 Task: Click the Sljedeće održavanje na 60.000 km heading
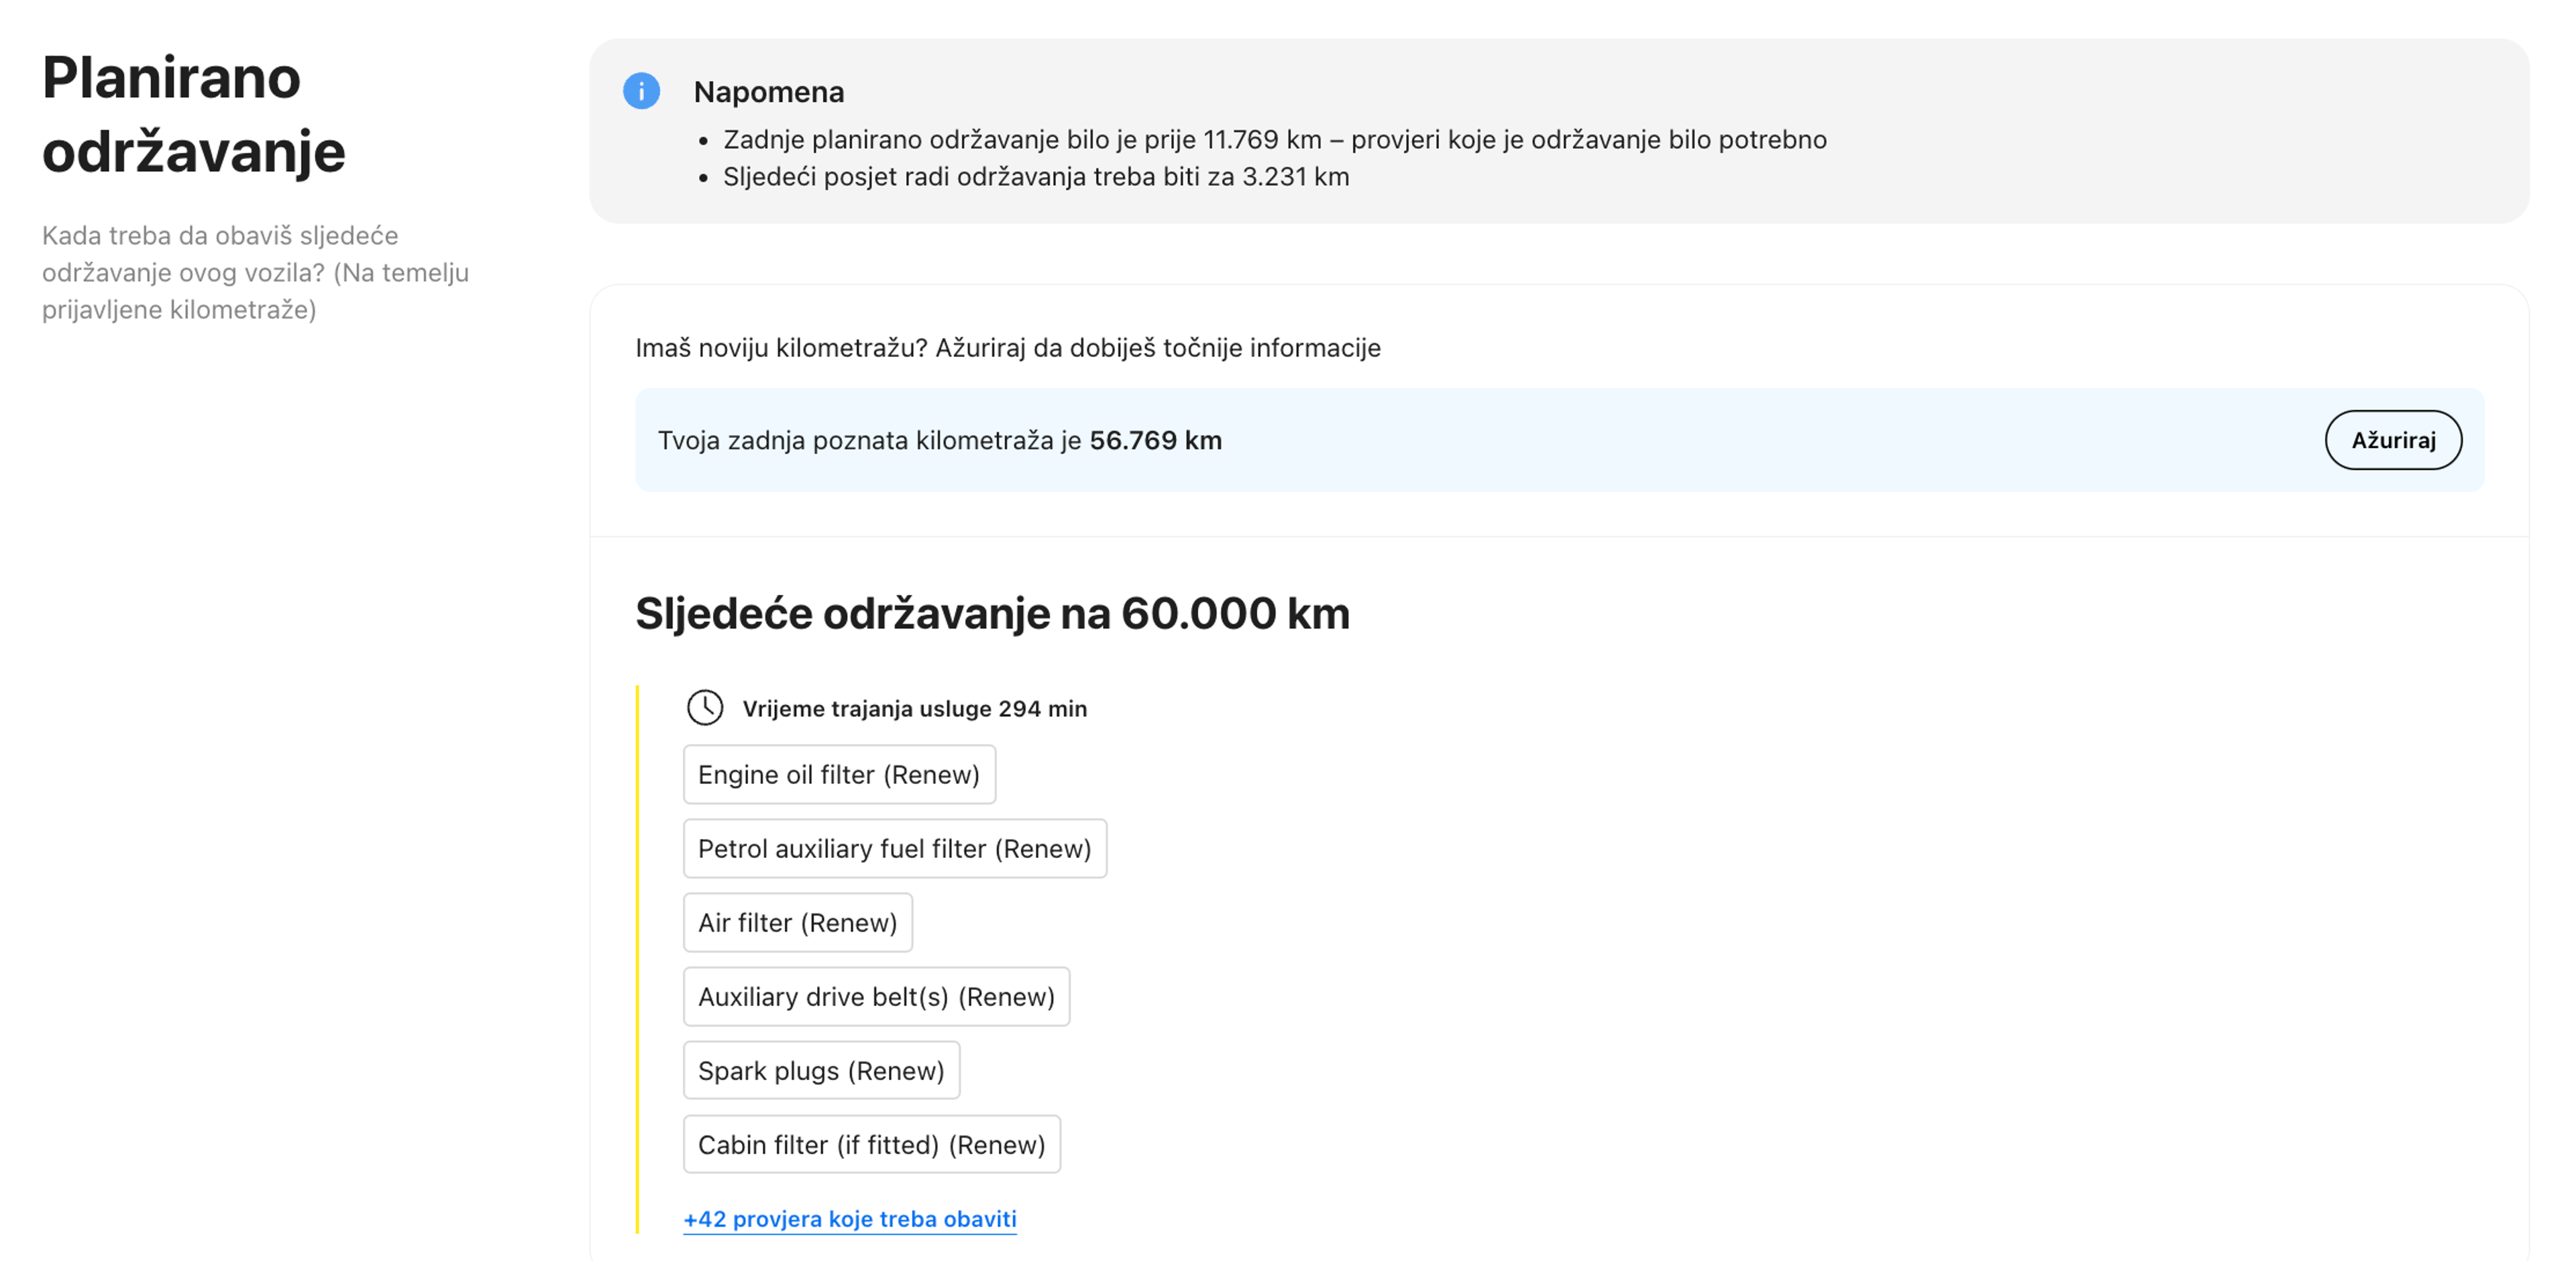(992, 613)
